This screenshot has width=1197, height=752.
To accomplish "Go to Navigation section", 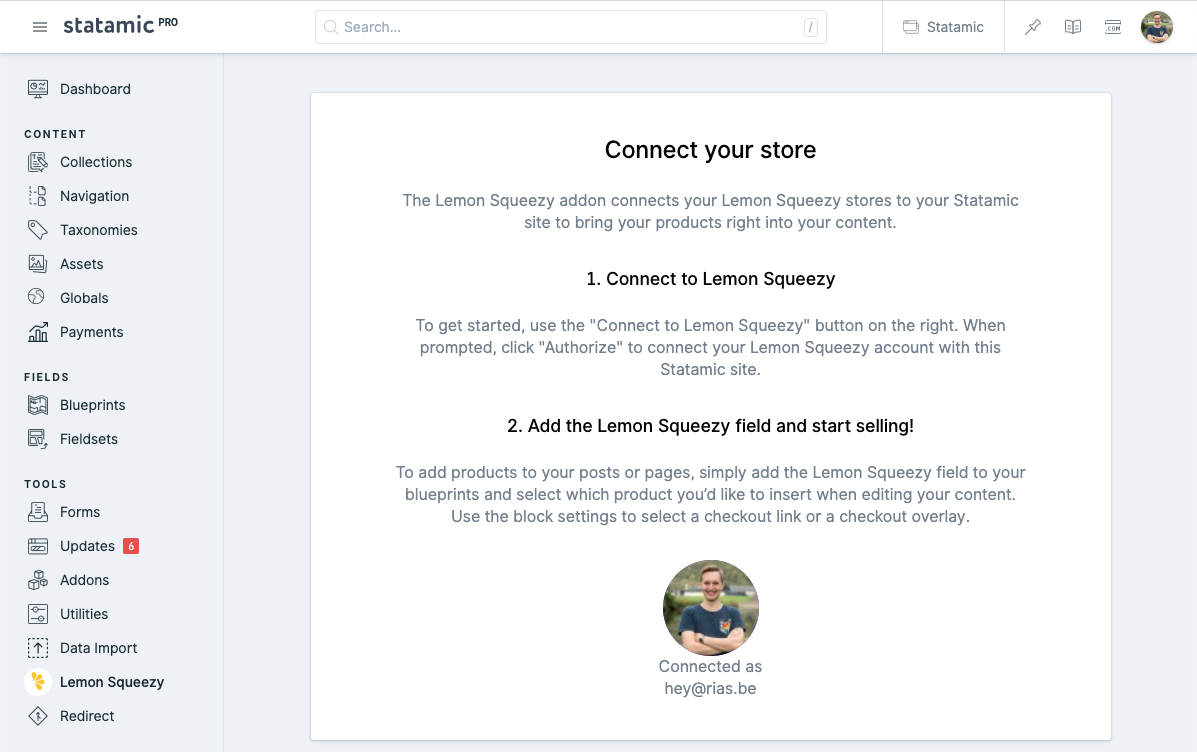I will [94, 196].
